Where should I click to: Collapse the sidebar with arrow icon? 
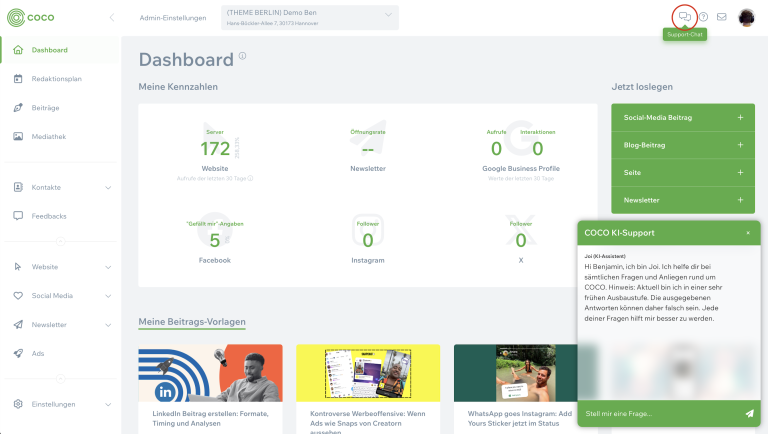pos(111,17)
